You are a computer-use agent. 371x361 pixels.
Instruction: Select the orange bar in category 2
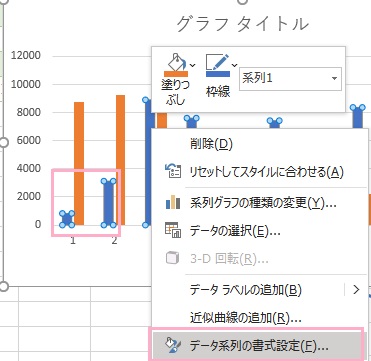coord(120,160)
